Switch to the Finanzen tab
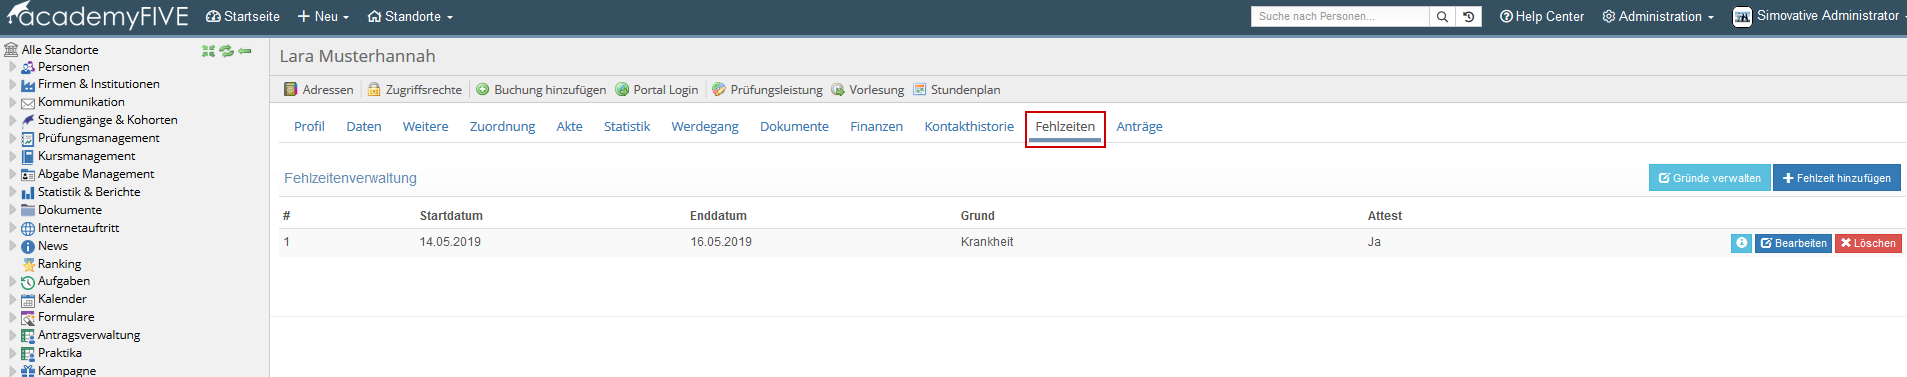 tap(876, 127)
